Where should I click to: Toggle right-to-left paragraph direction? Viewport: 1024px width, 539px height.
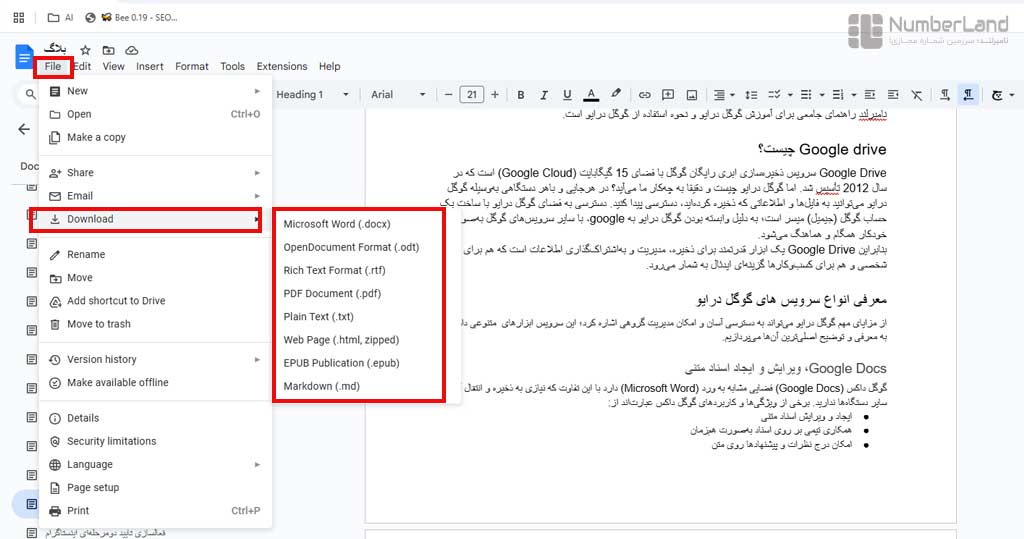[x=968, y=95]
